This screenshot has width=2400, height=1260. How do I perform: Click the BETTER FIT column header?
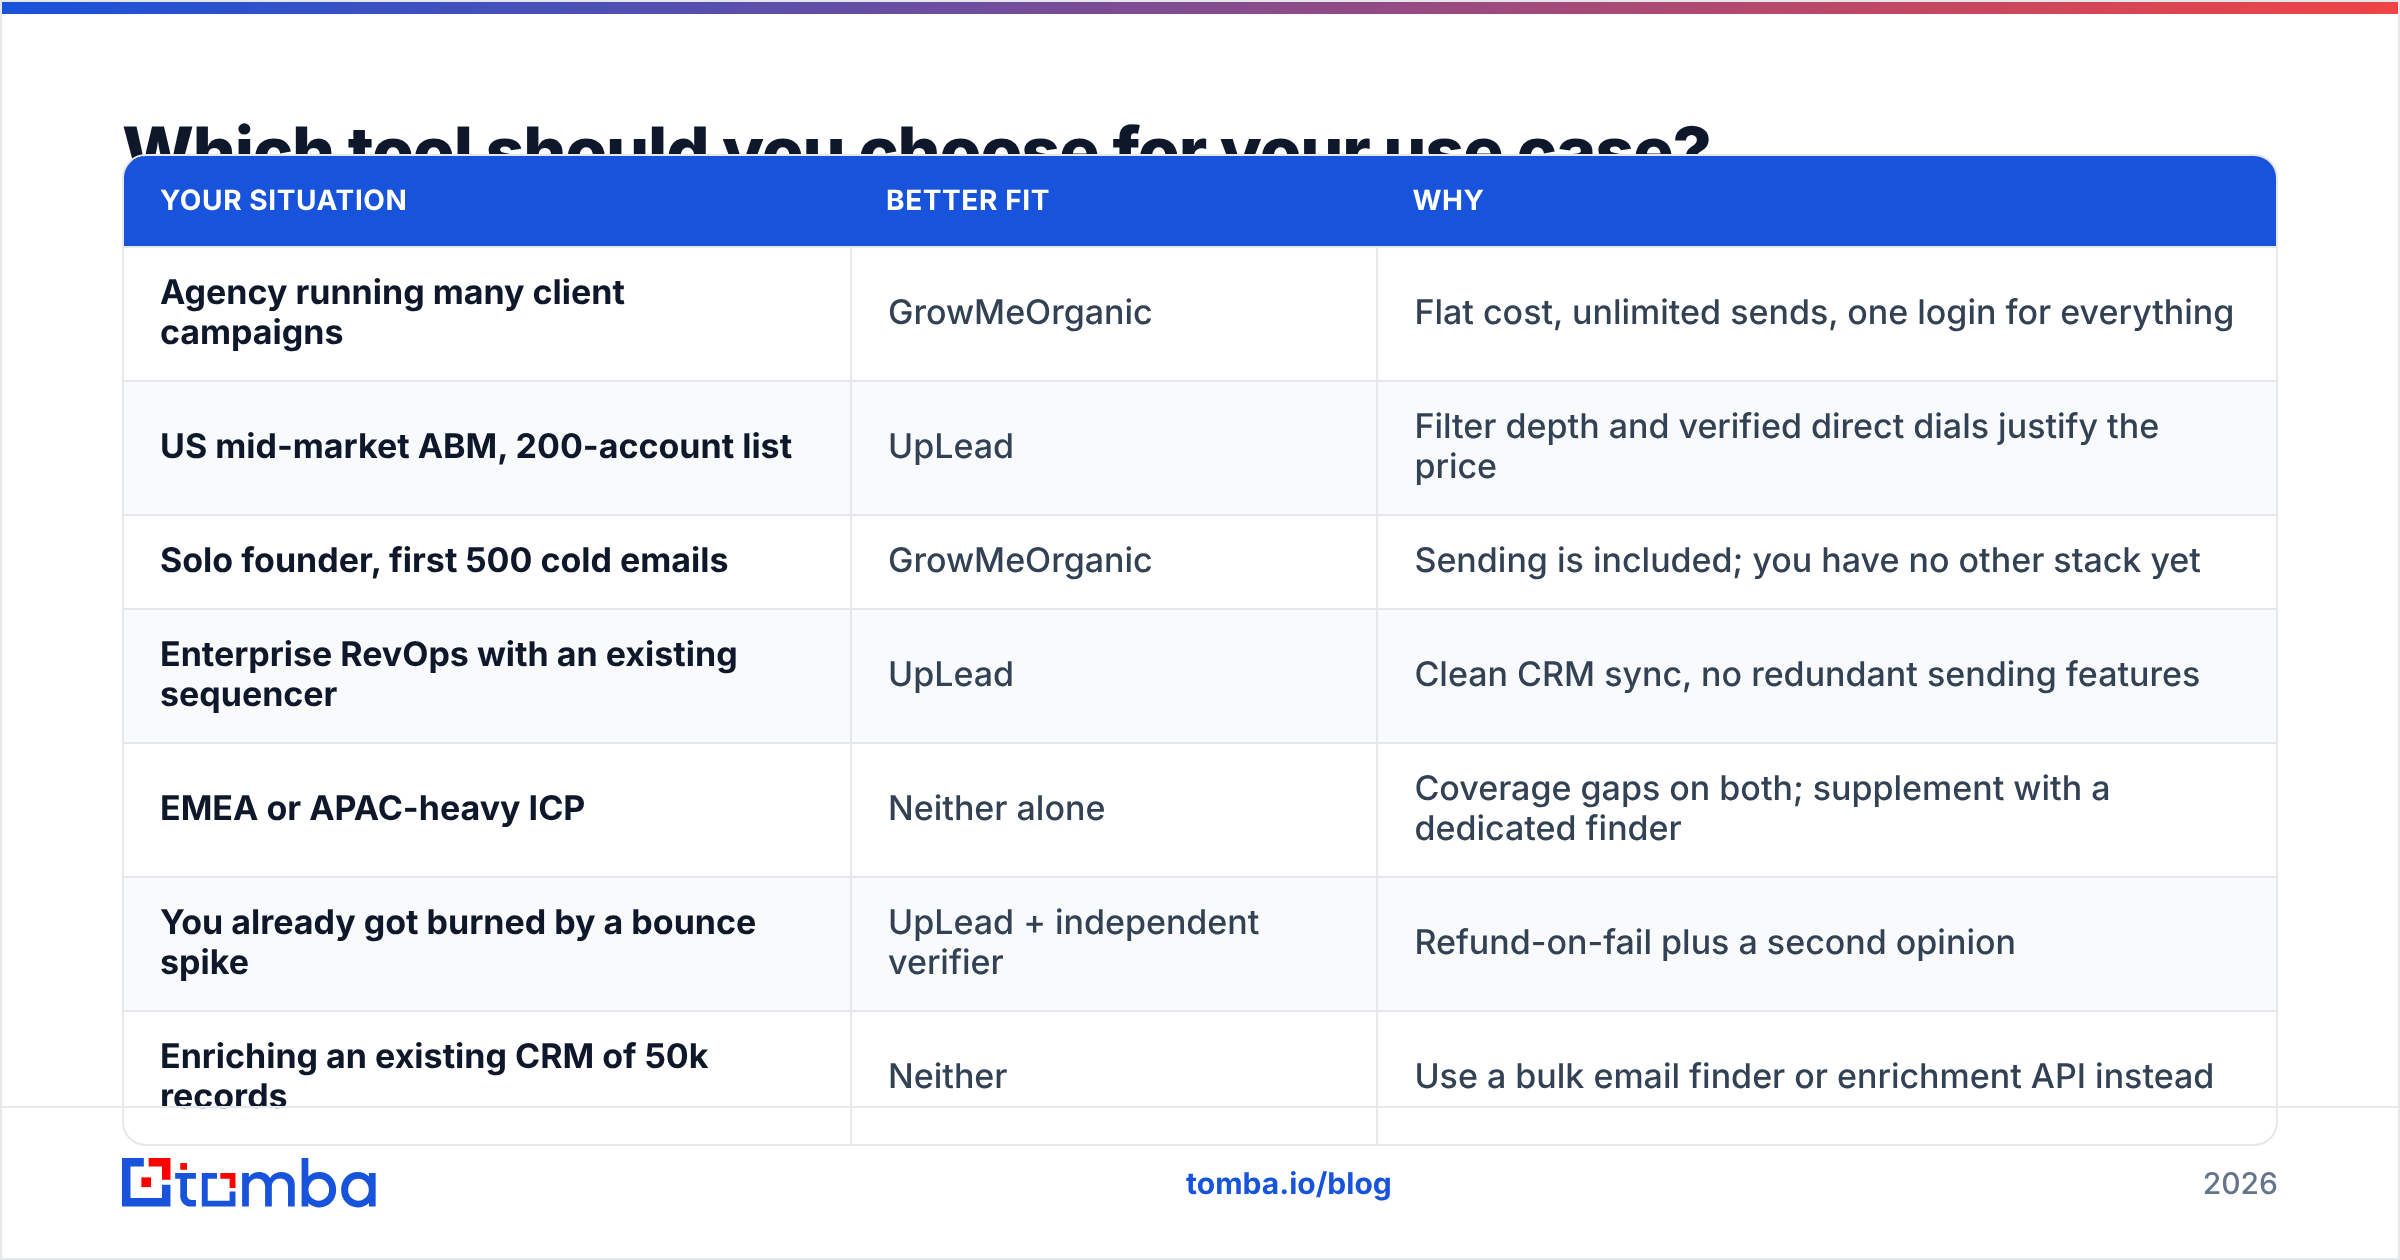967,201
